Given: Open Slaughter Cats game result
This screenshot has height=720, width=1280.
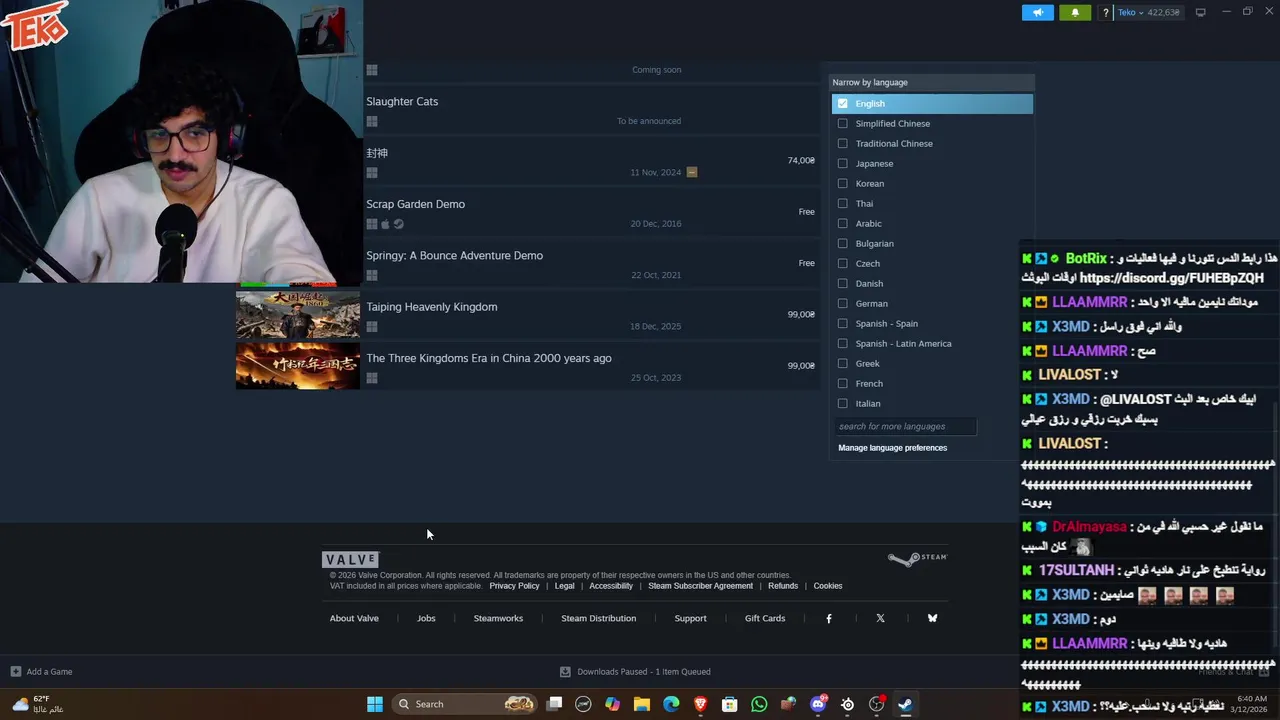Looking at the screenshot, I should click(402, 101).
